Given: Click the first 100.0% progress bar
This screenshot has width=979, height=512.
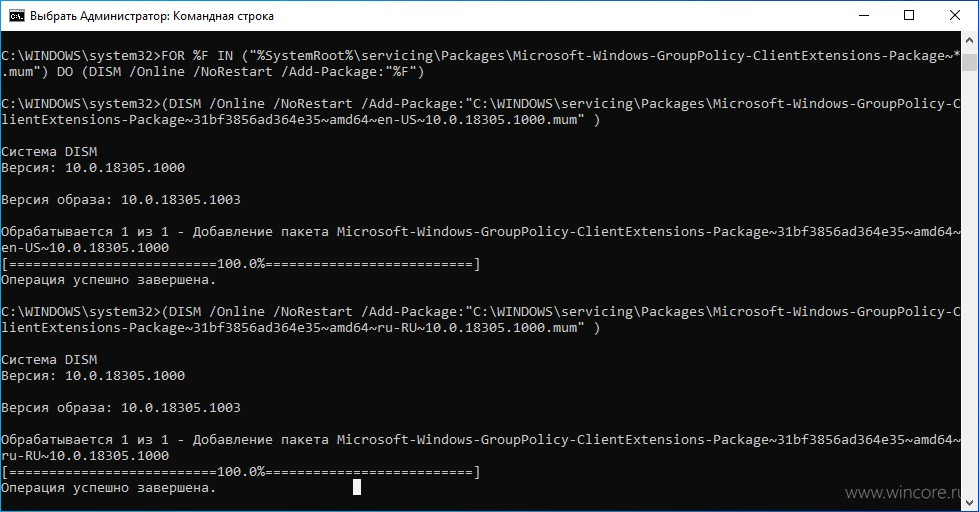Looking at the screenshot, I should pyautogui.click(x=241, y=264).
